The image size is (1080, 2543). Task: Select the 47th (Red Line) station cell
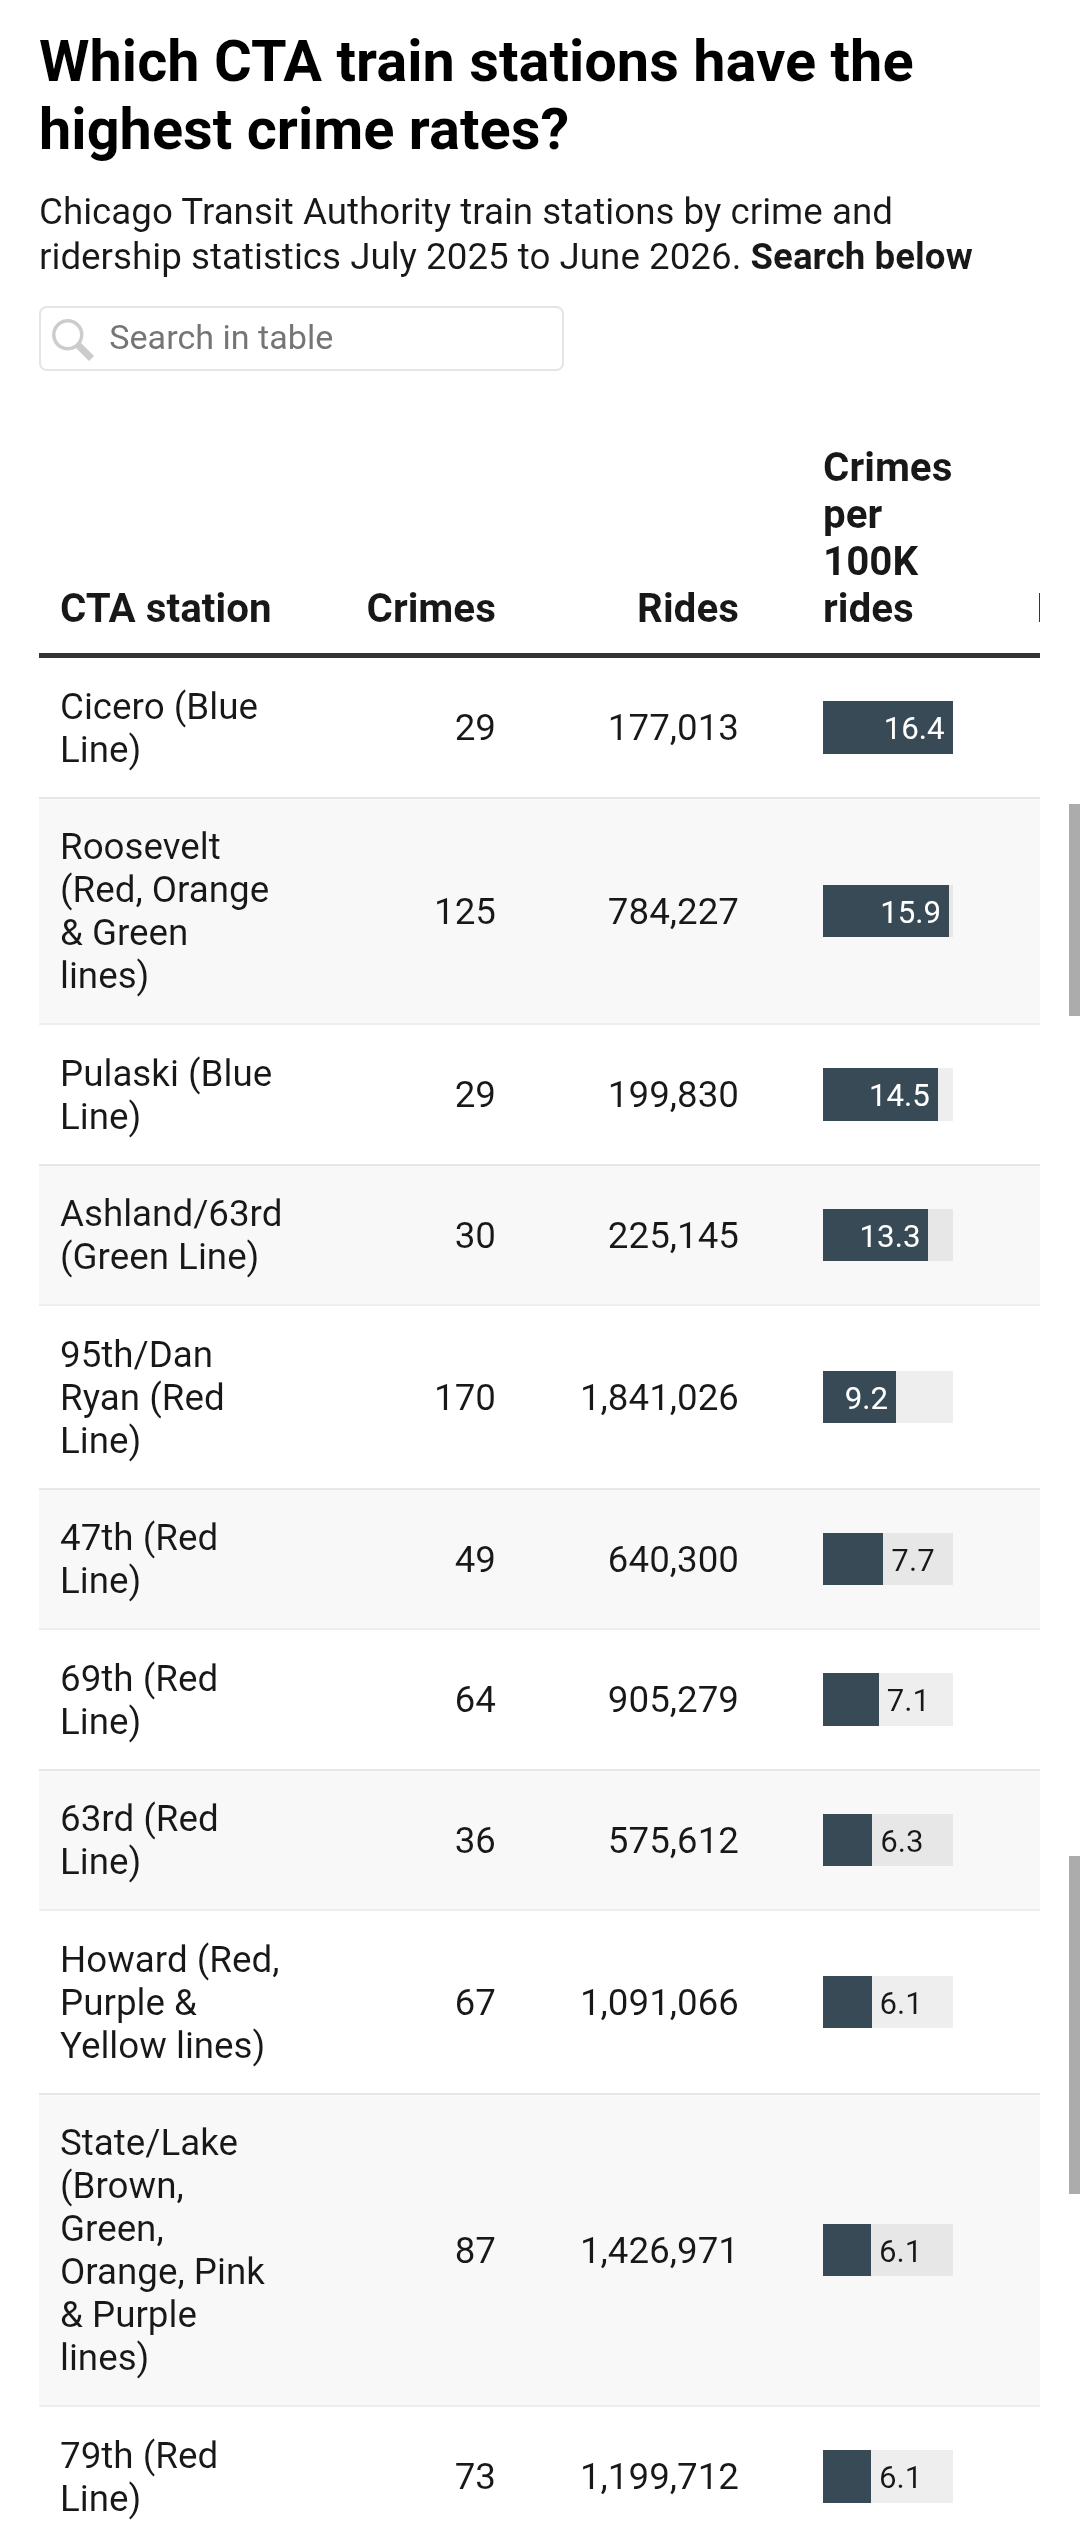pyautogui.click(x=139, y=1558)
